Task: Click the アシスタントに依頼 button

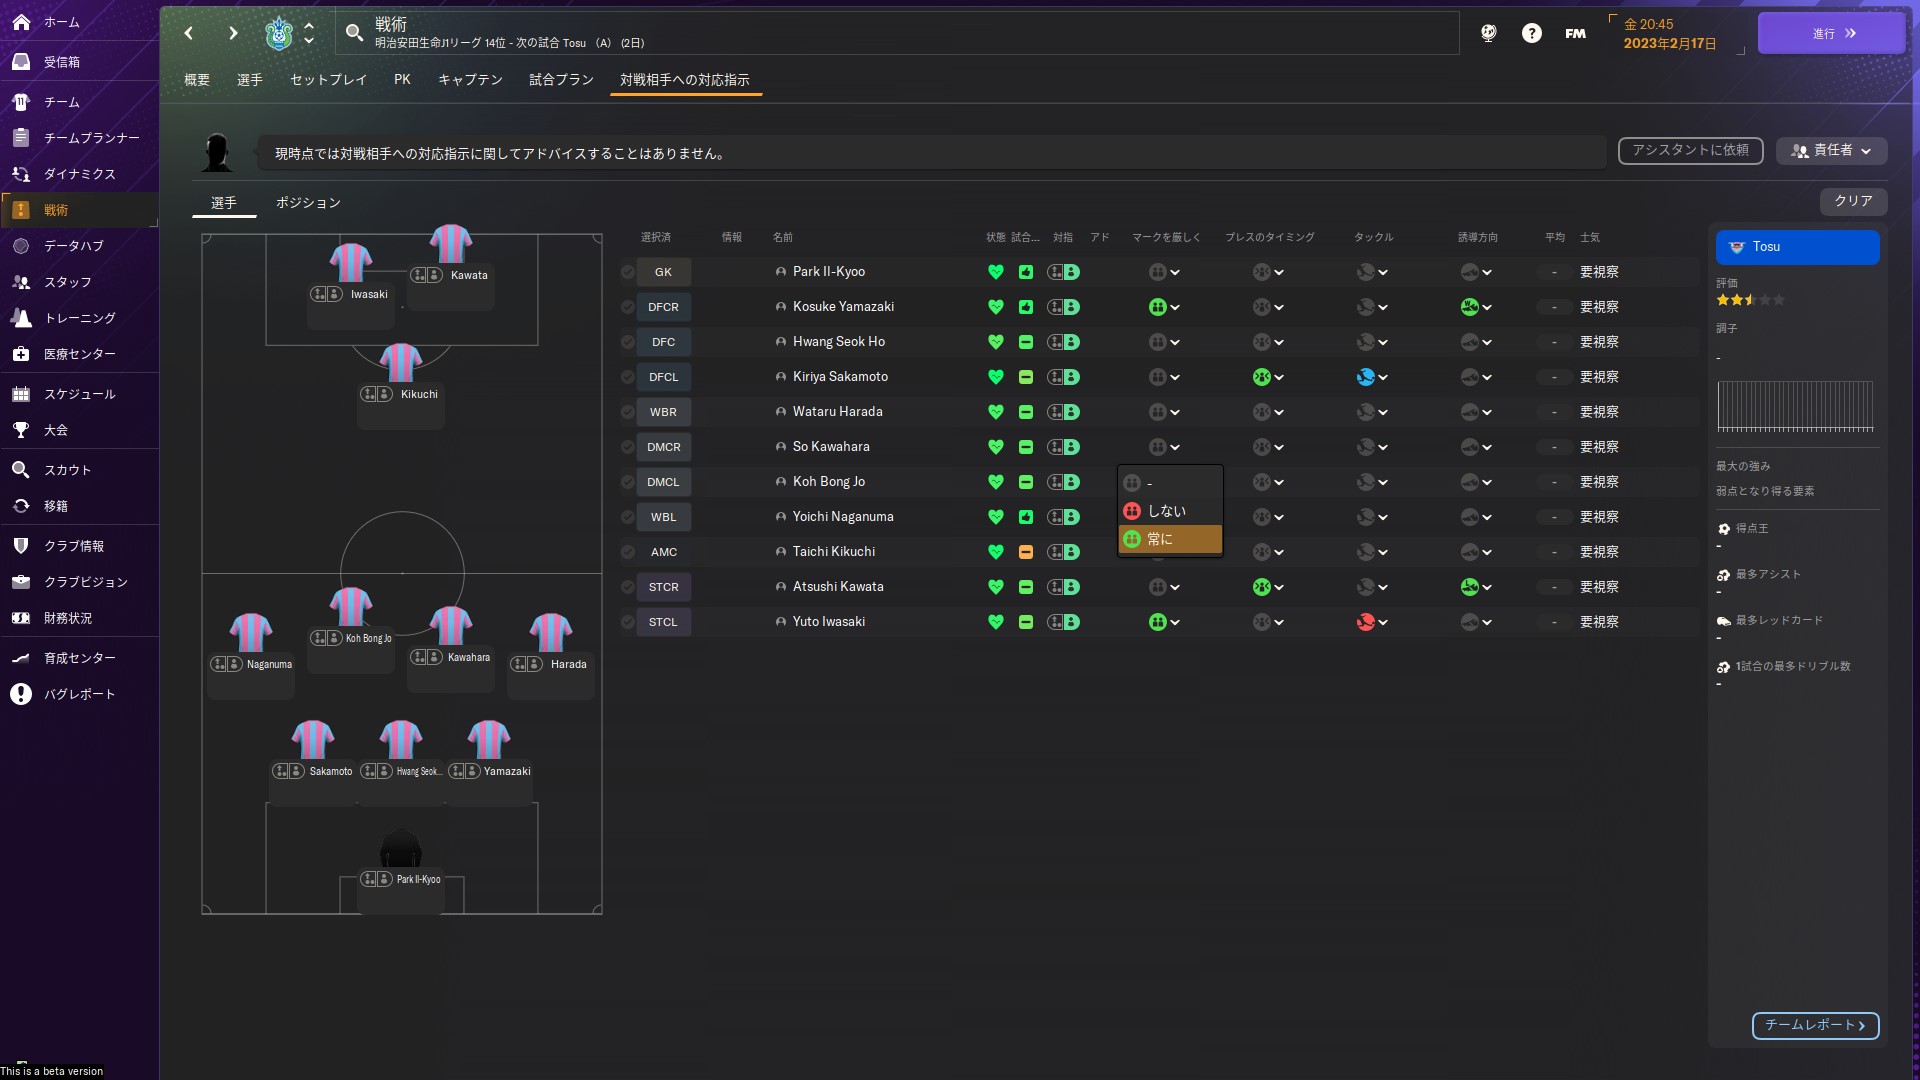Action: click(x=1690, y=150)
